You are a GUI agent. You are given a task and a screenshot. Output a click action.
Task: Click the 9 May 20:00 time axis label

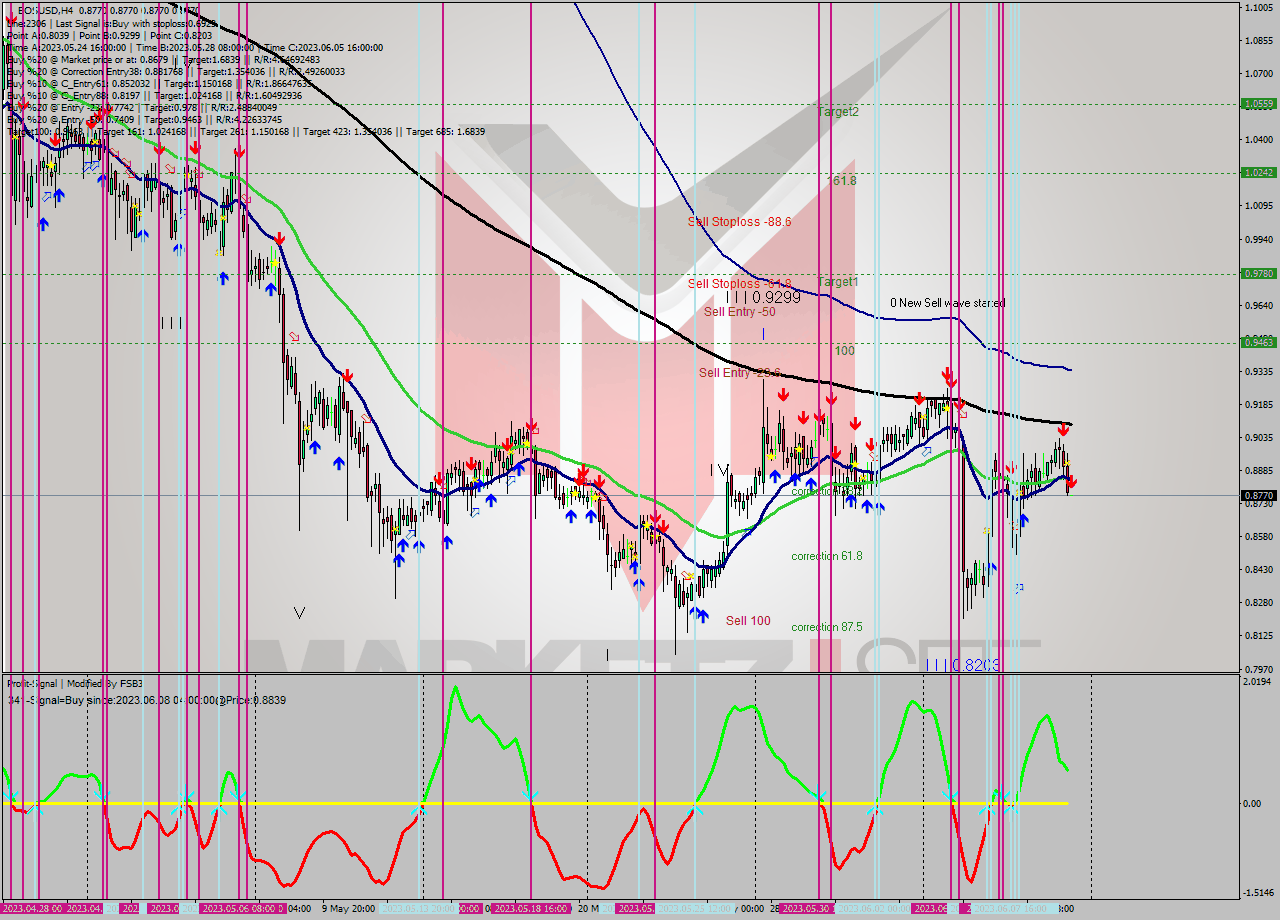pyautogui.click(x=348, y=908)
